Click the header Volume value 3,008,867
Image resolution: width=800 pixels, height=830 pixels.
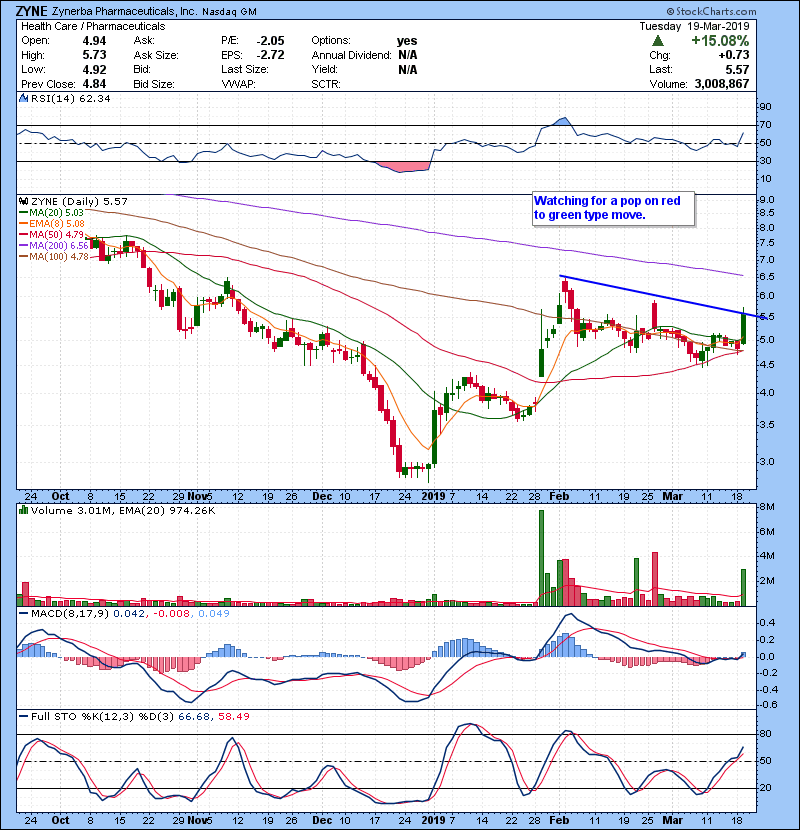(x=722, y=84)
